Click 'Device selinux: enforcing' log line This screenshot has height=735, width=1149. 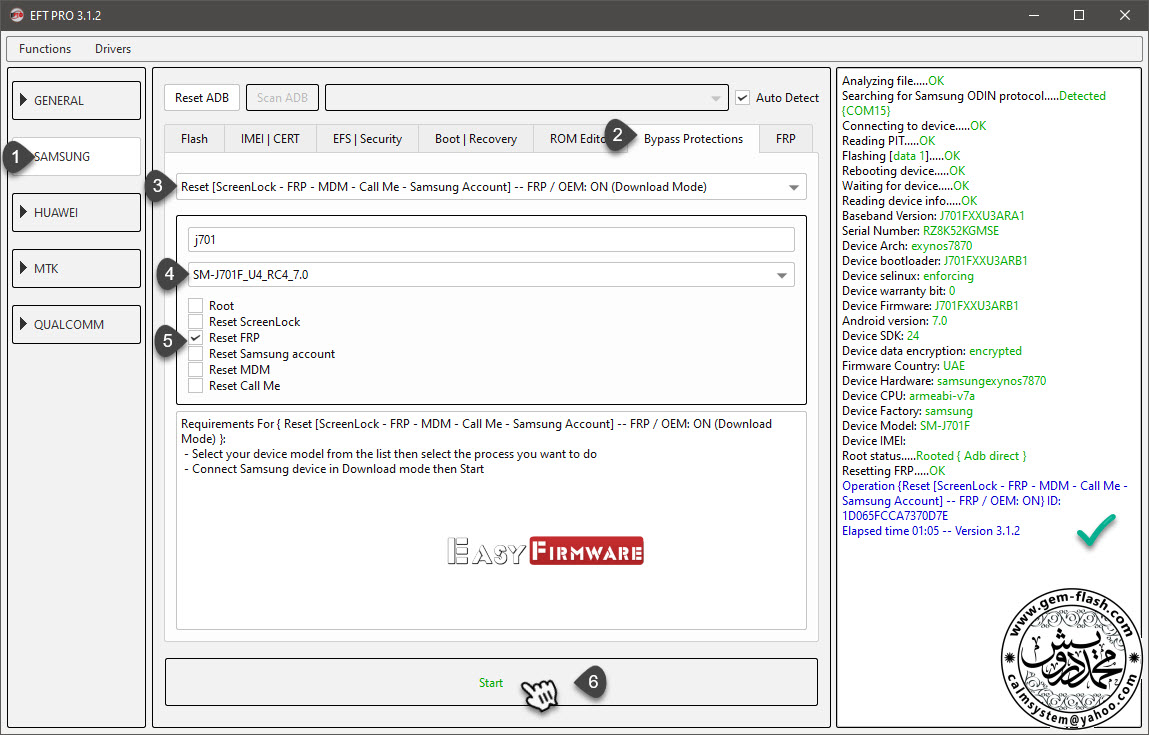pyautogui.click(x=908, y=276)
